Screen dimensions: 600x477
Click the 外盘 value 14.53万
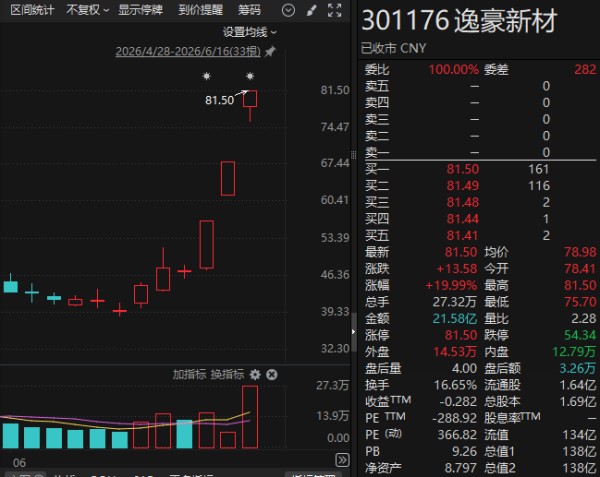[x=455, y=352]
